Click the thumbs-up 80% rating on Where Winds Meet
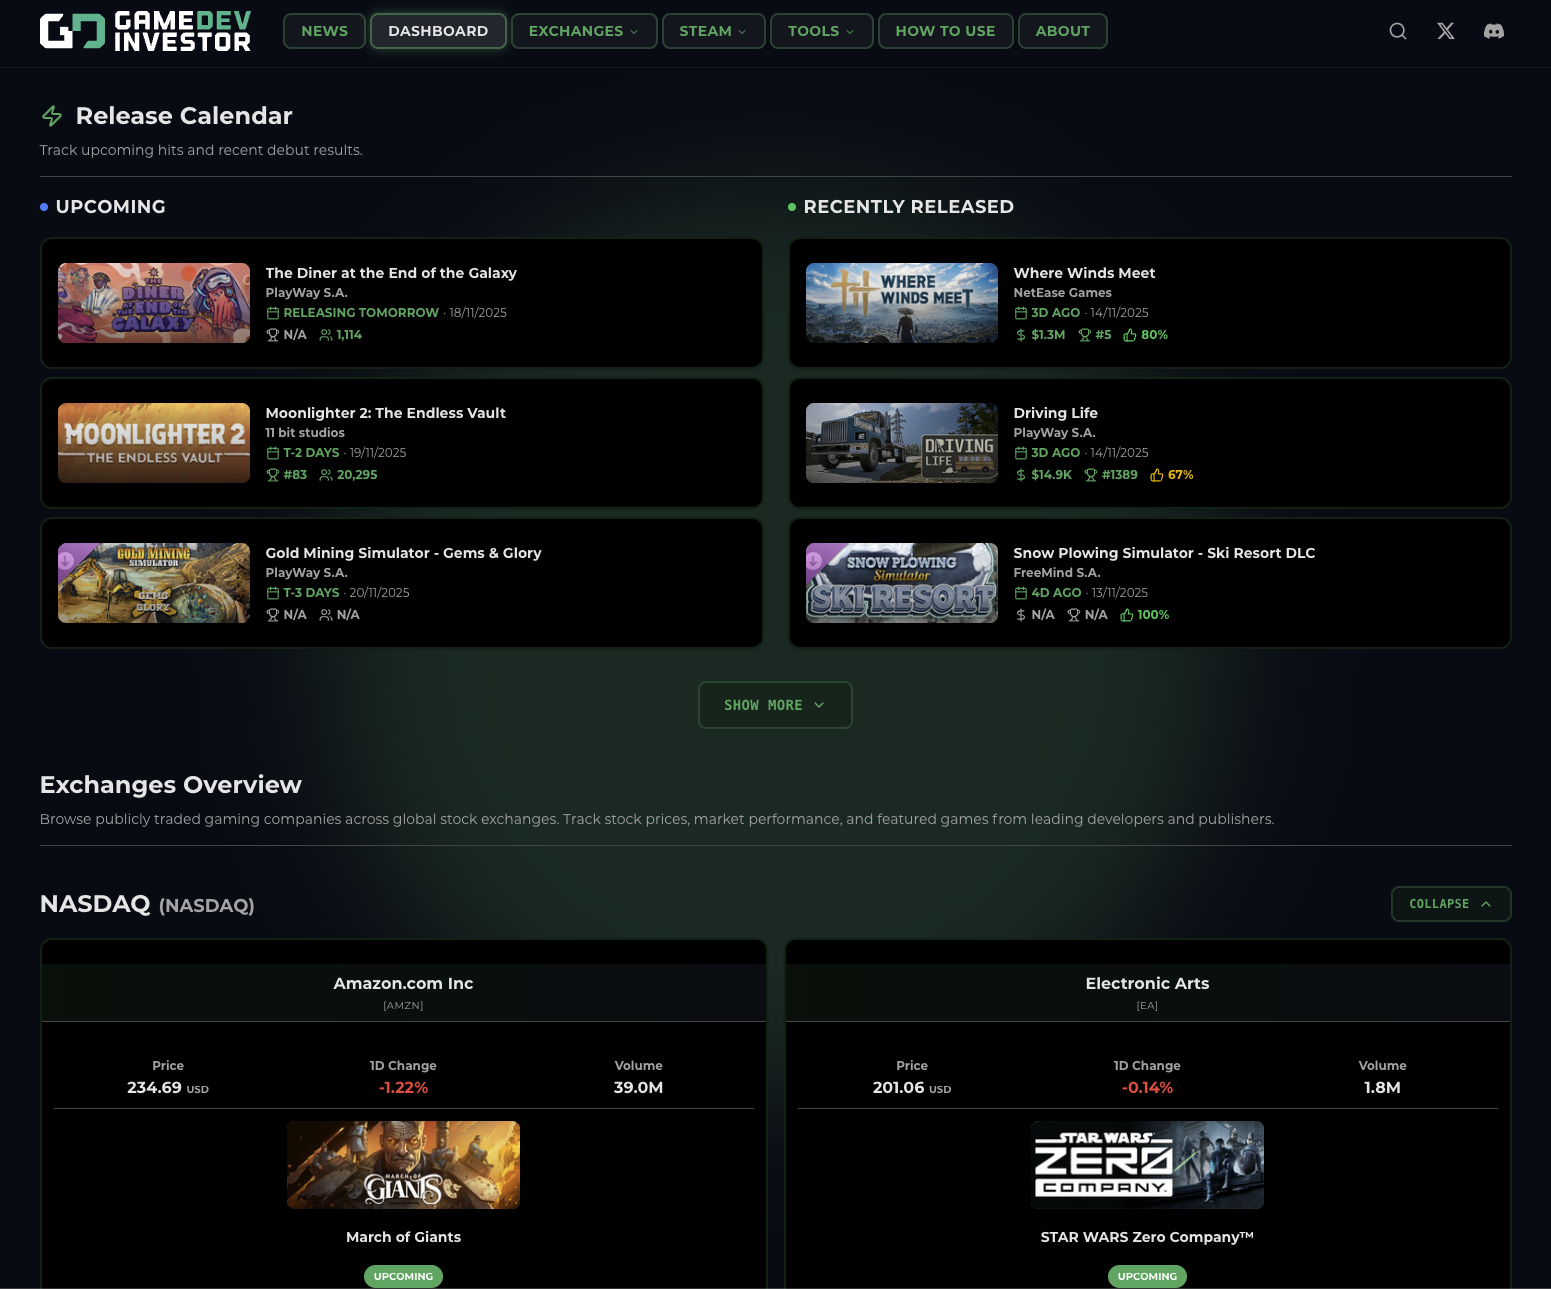1551x1289 pixels. [x=1145, y=335]
